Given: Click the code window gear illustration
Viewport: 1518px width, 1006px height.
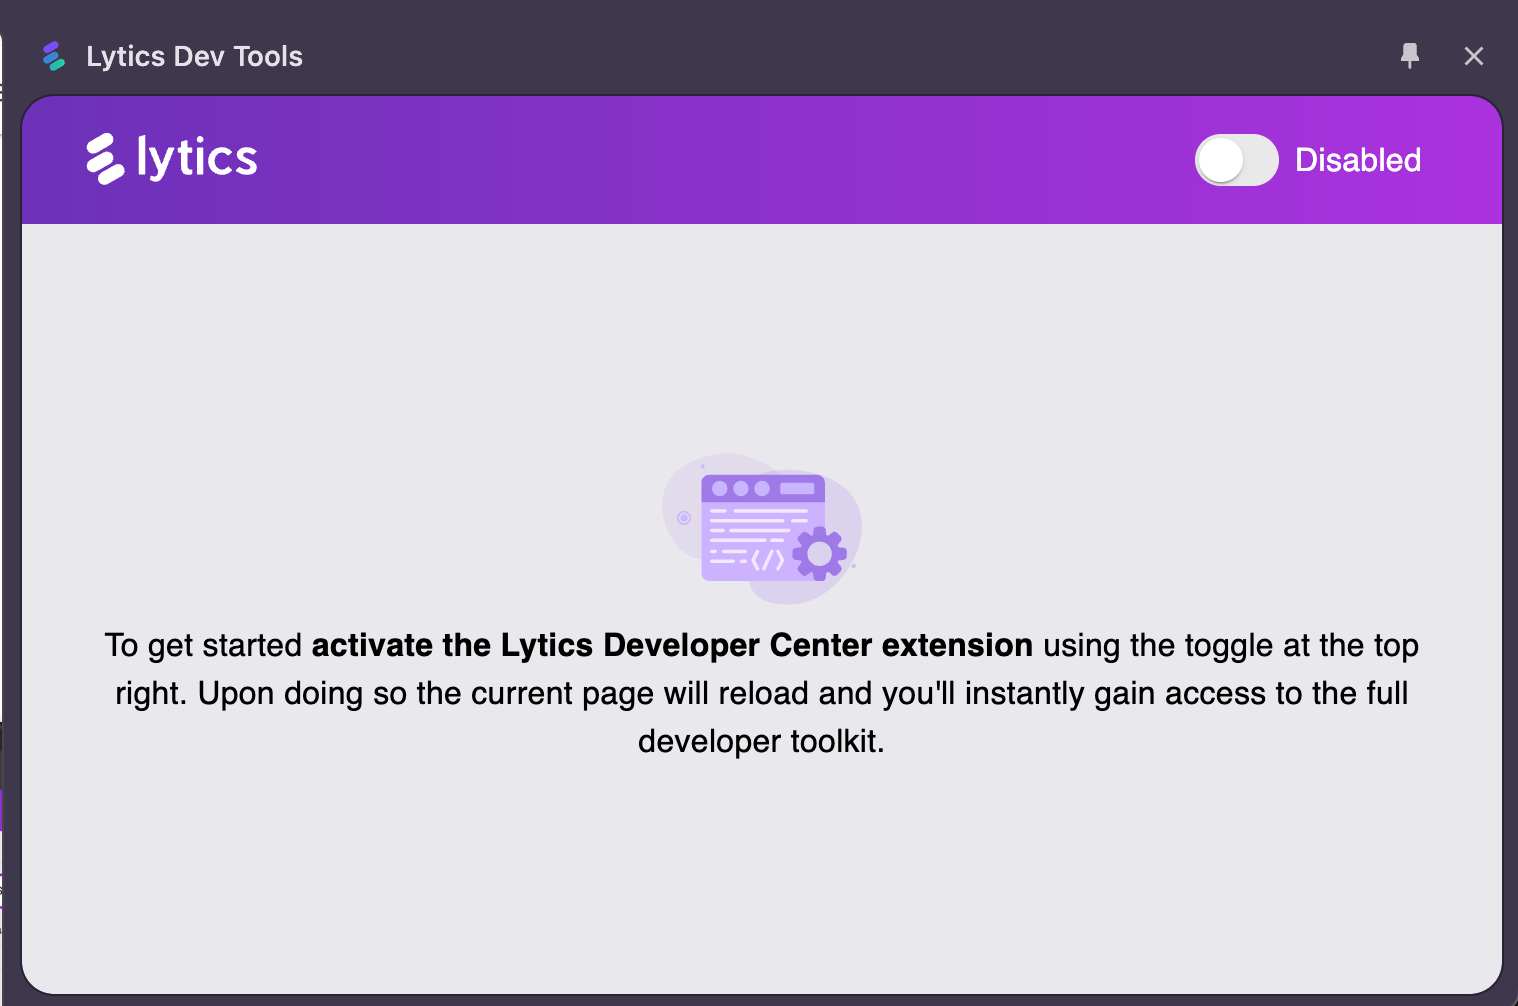Looking at the screenshot, I should (x=762, y=529).
